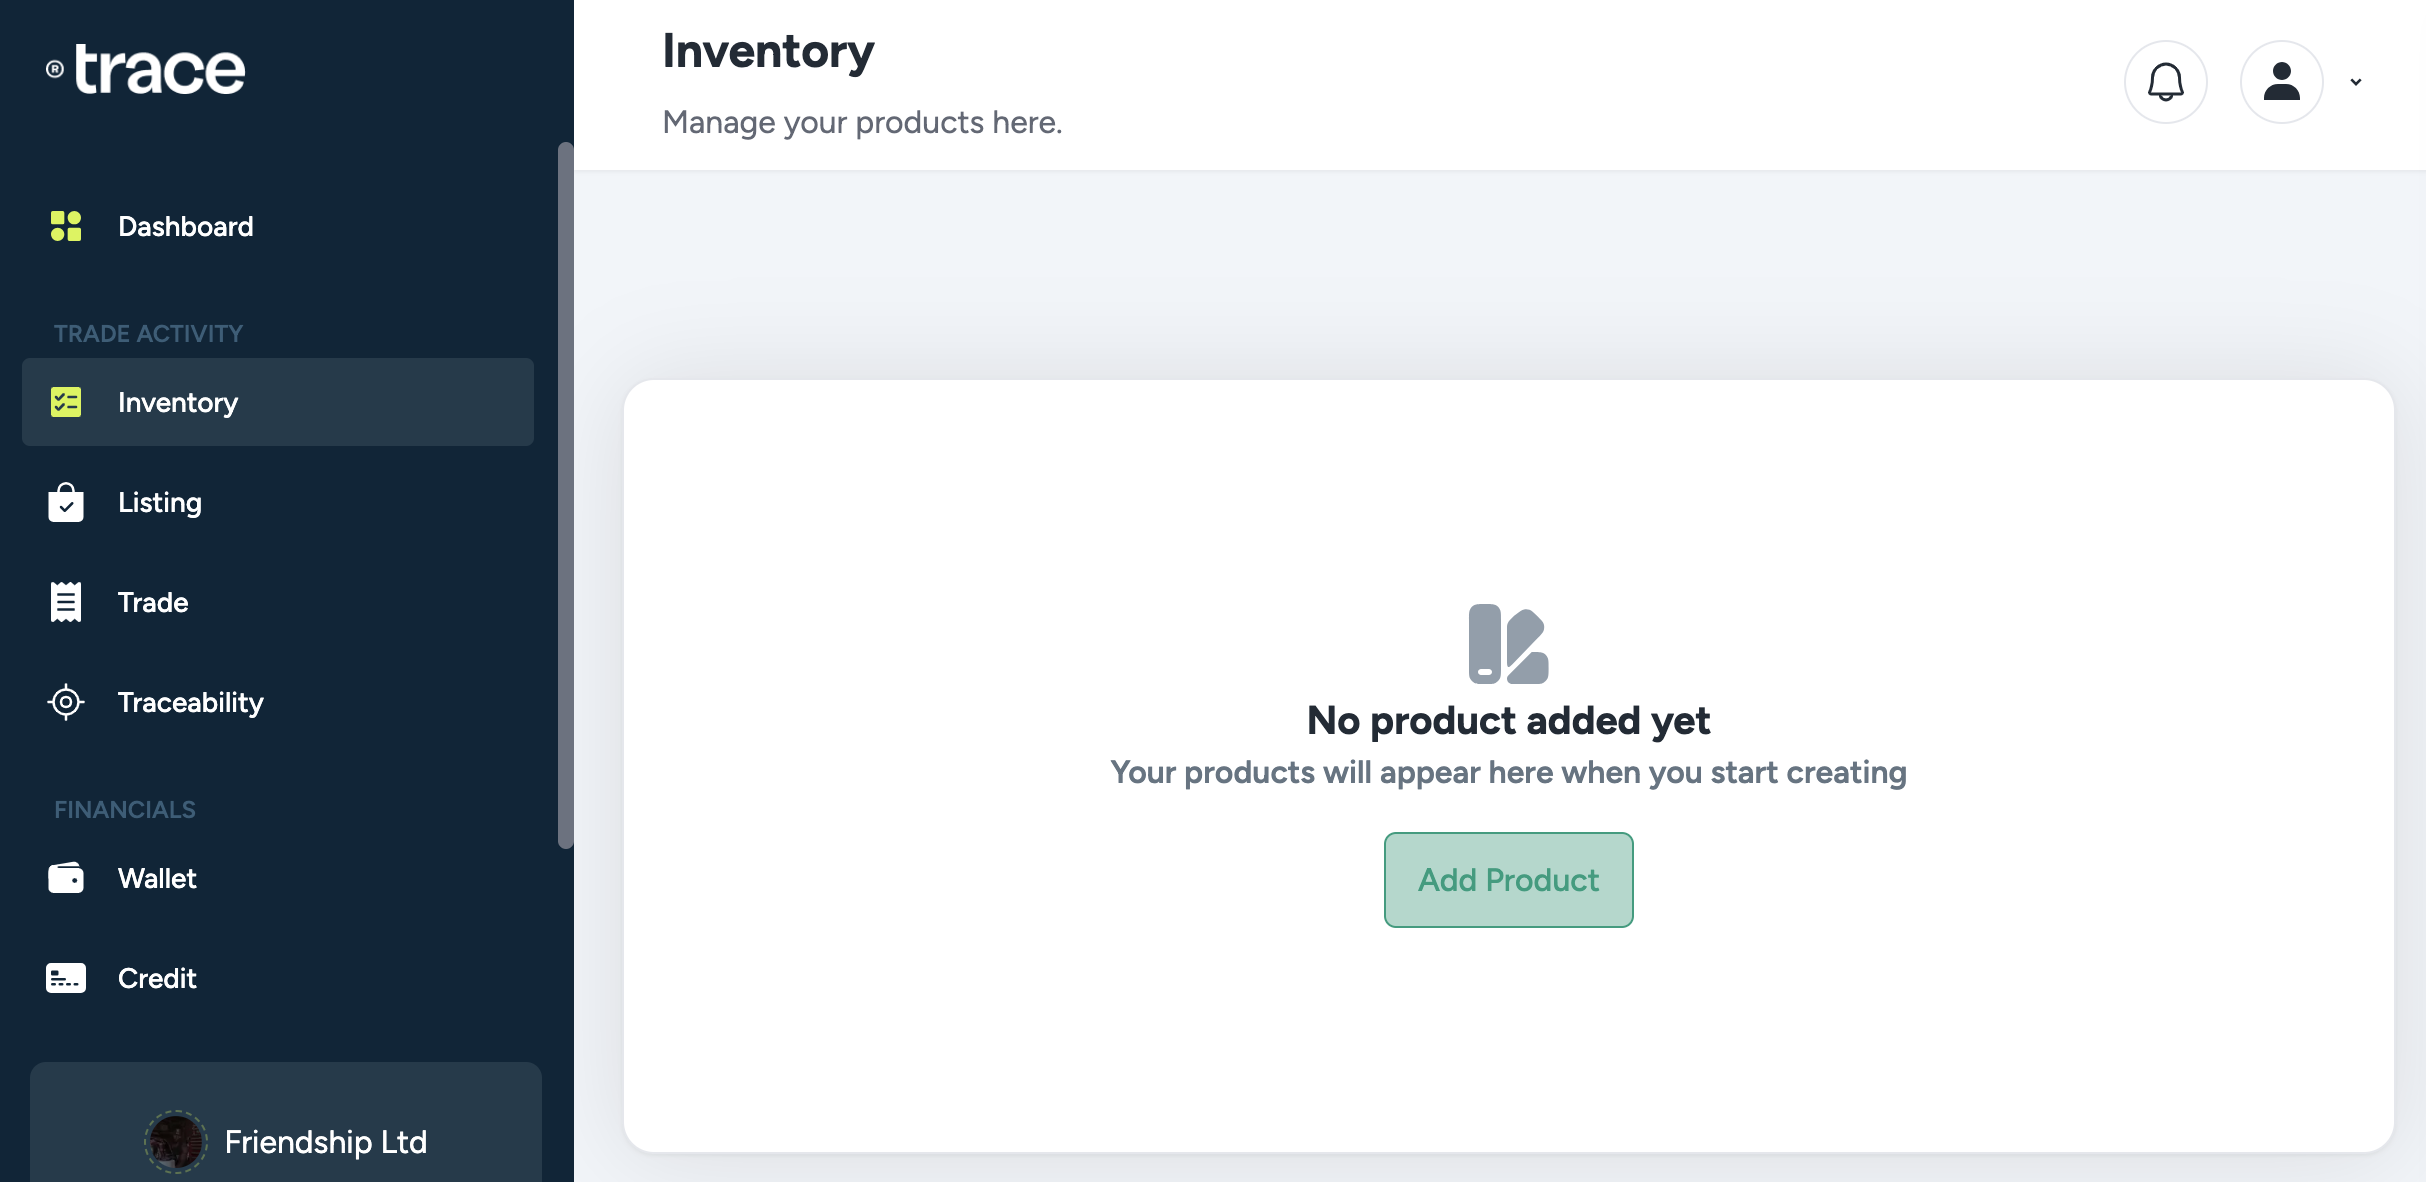
Task: Click the Listing shopping bag icon
Action: (x=66, y=502)
